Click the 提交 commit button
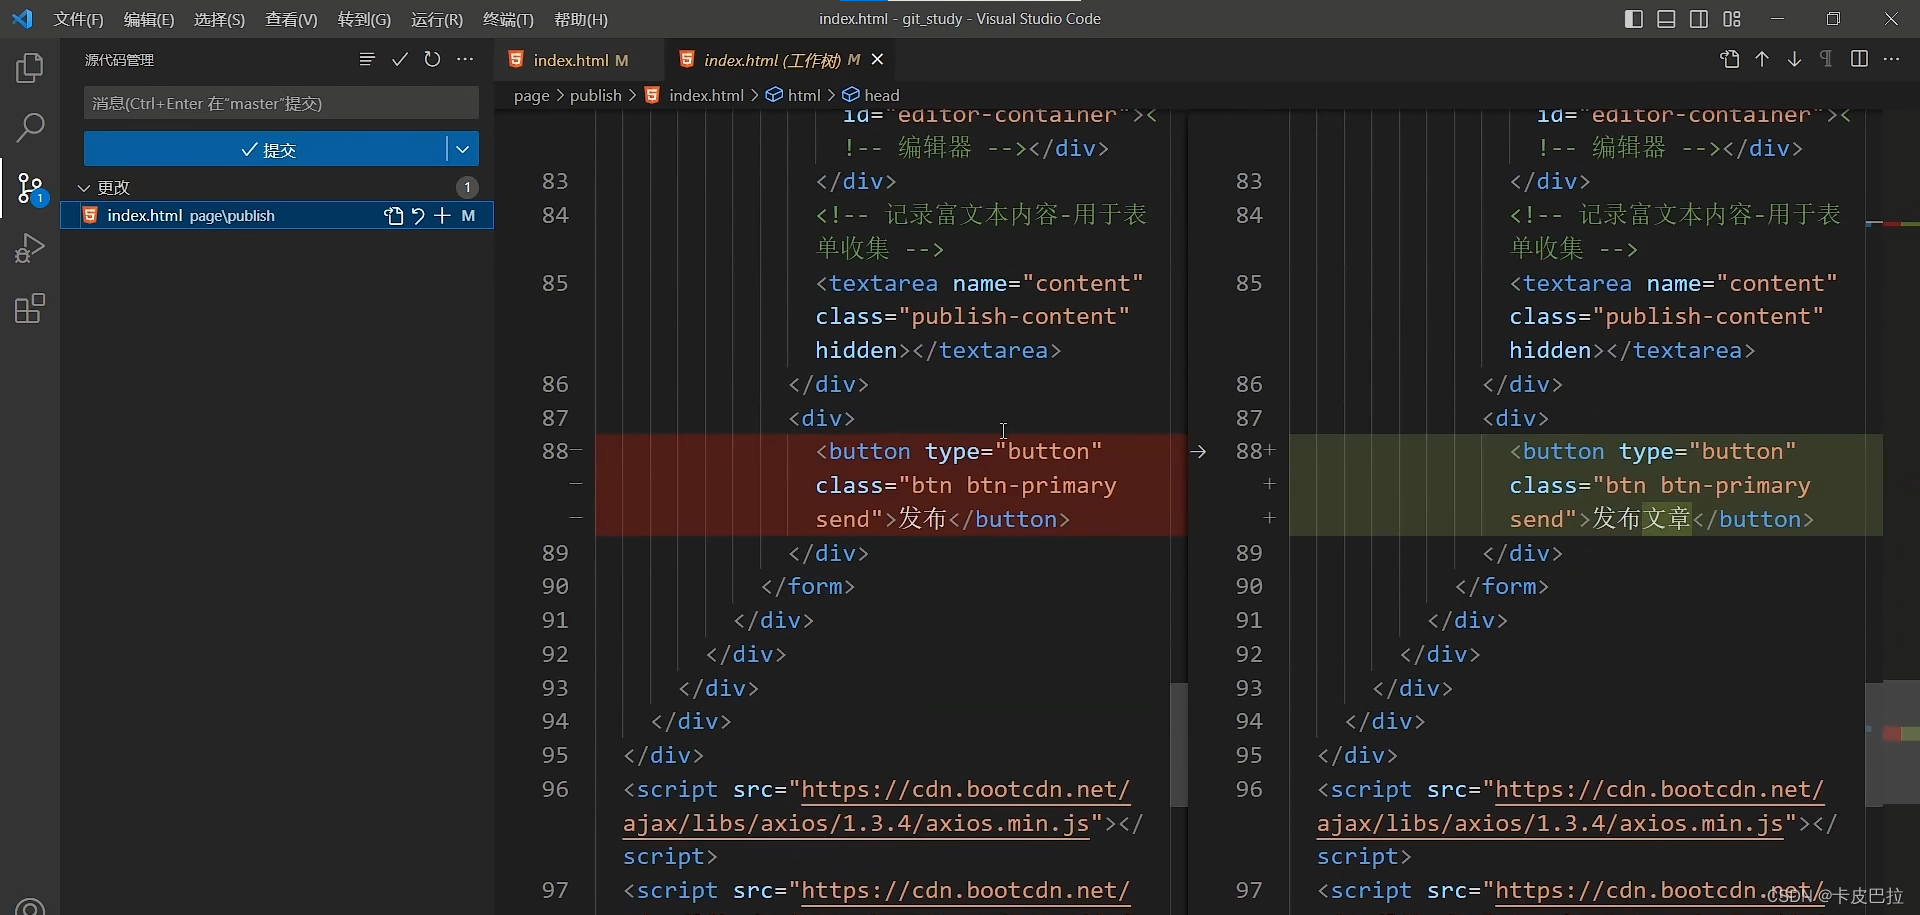 point(265,149)
